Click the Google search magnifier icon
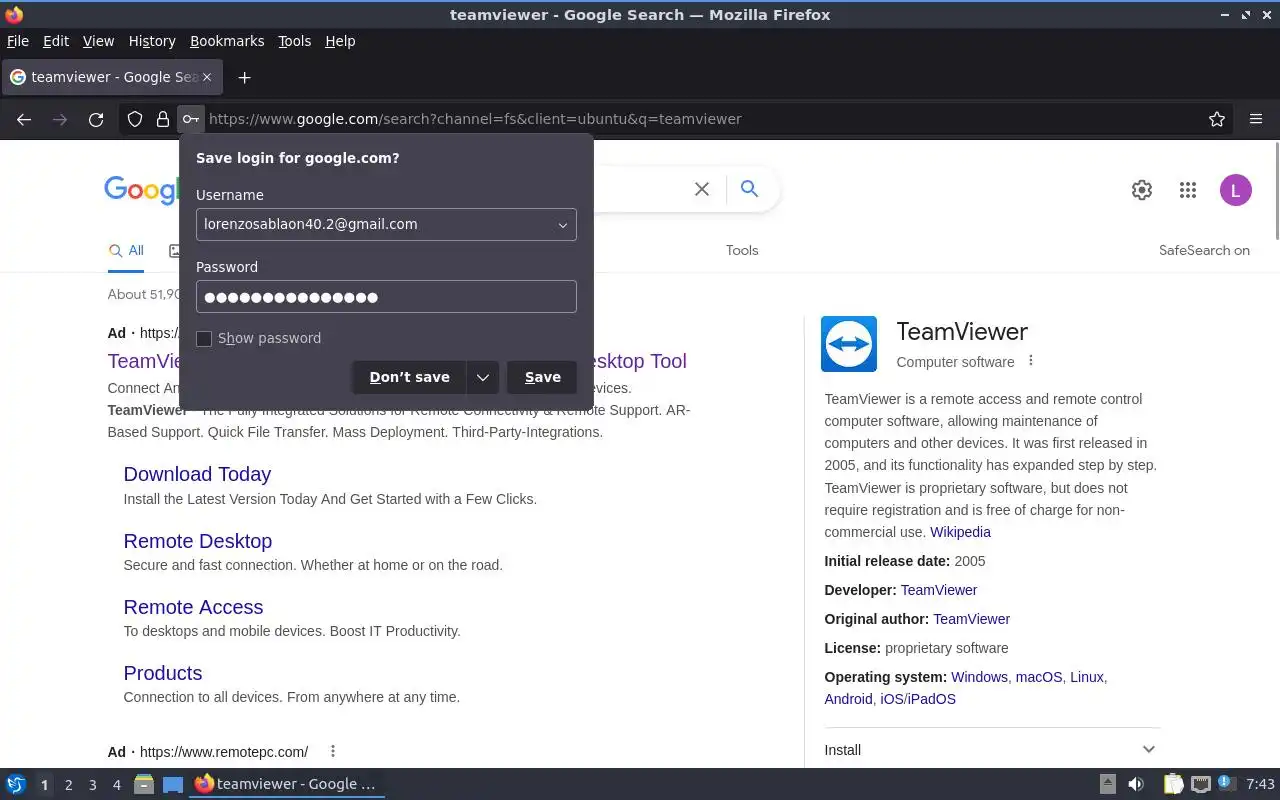 click(749, 189)
